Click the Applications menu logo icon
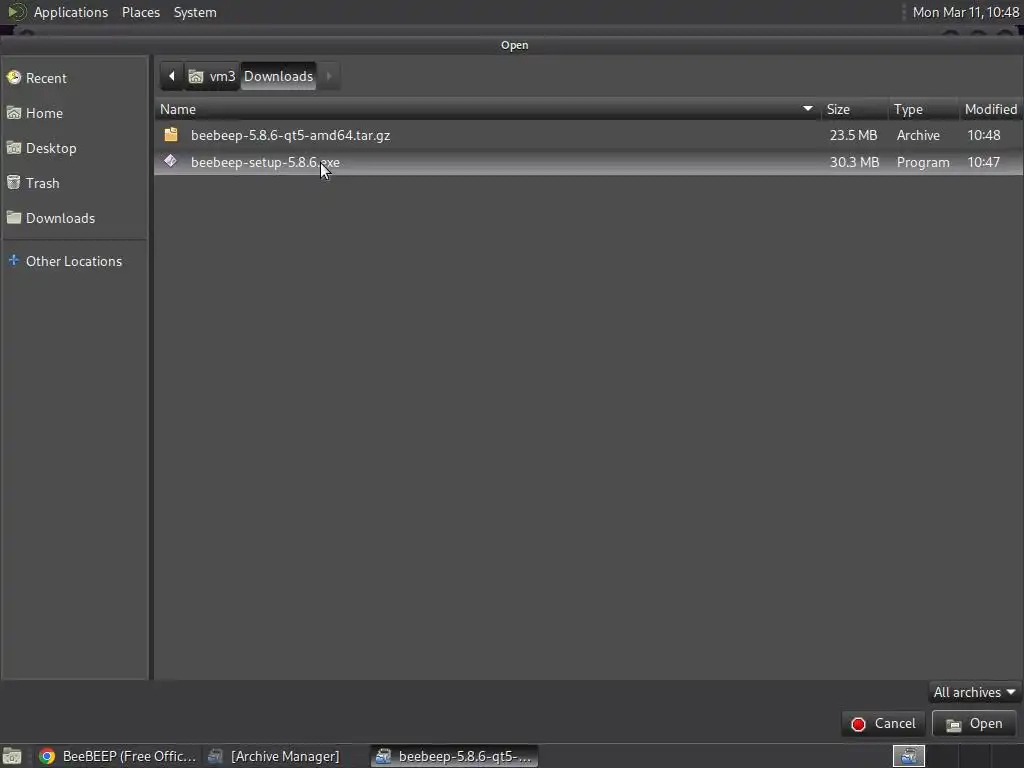 click(16, 12)
